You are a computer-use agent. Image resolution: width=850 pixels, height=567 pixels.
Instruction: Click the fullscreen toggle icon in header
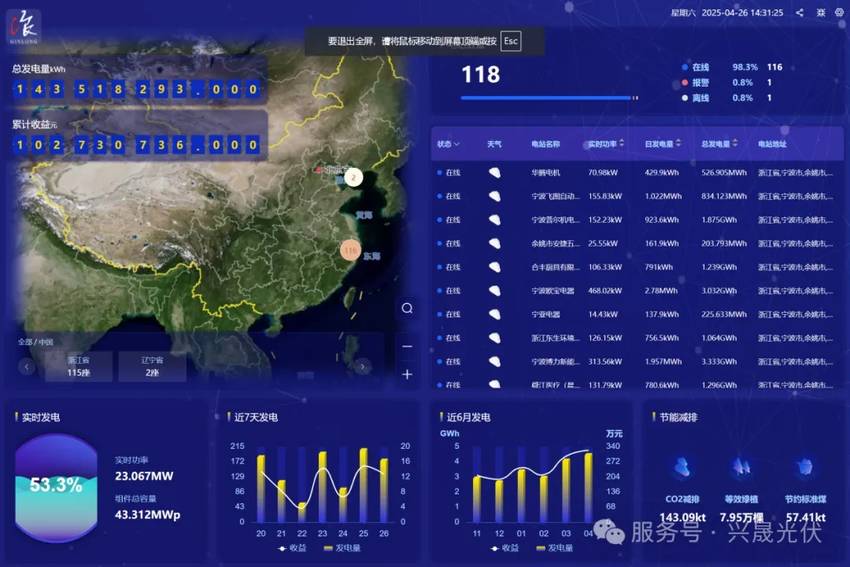tap(820, 13)
